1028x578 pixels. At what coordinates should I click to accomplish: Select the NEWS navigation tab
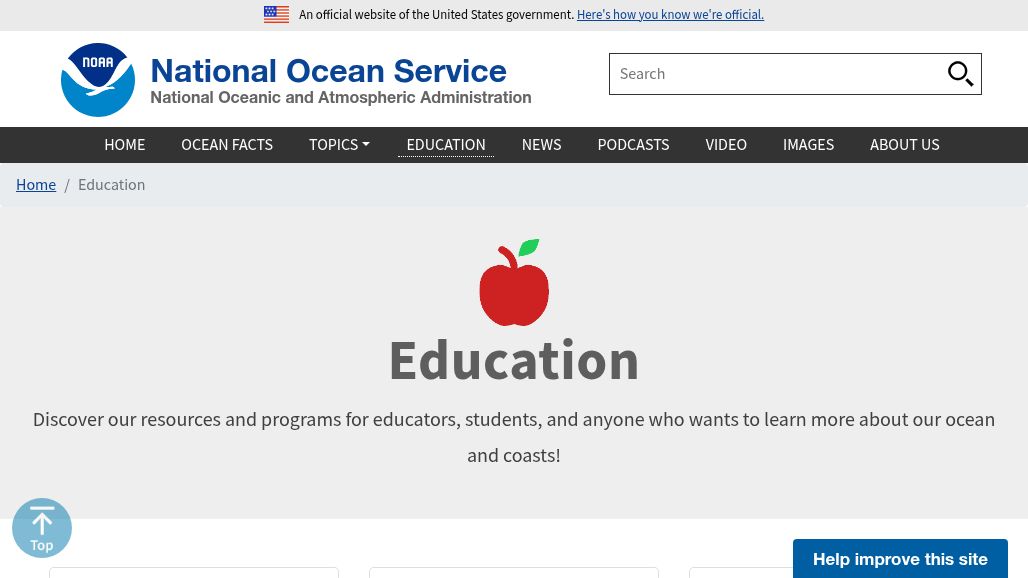coord(541,144)
